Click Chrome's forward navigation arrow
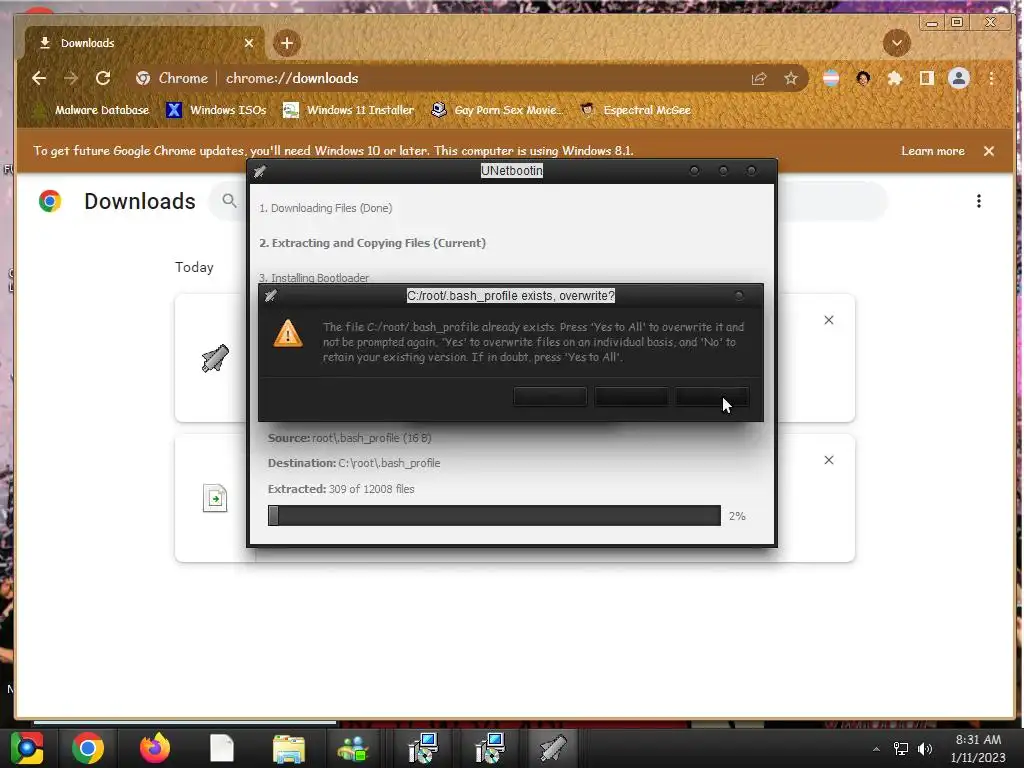 point(71,78)
